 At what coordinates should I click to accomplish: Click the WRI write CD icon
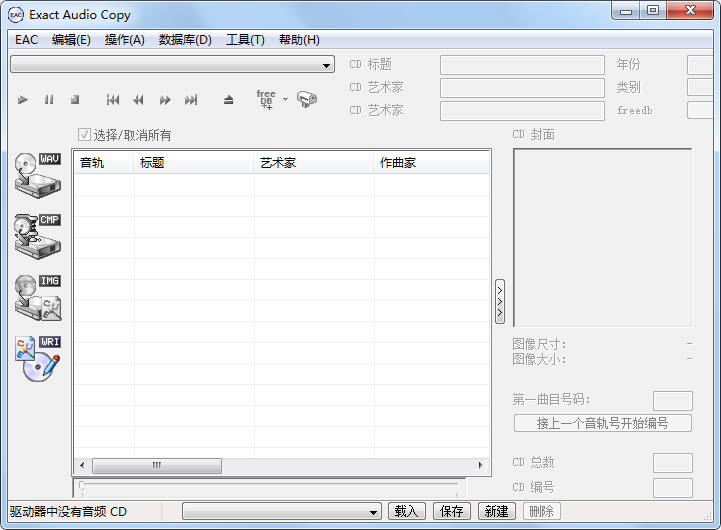pyautogui.click(x=38, y=359)
